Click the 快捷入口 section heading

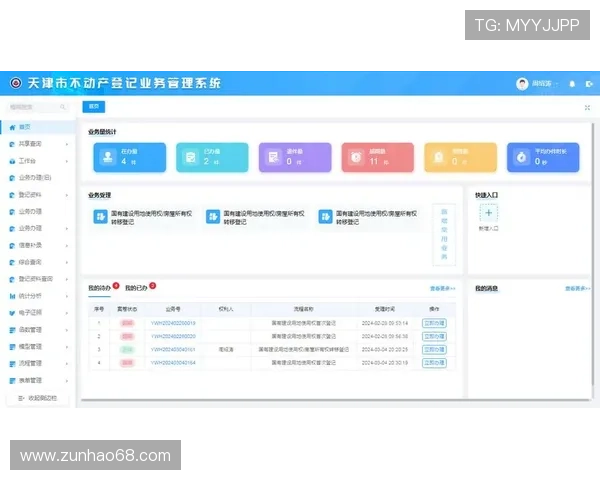tap(486, 195)
